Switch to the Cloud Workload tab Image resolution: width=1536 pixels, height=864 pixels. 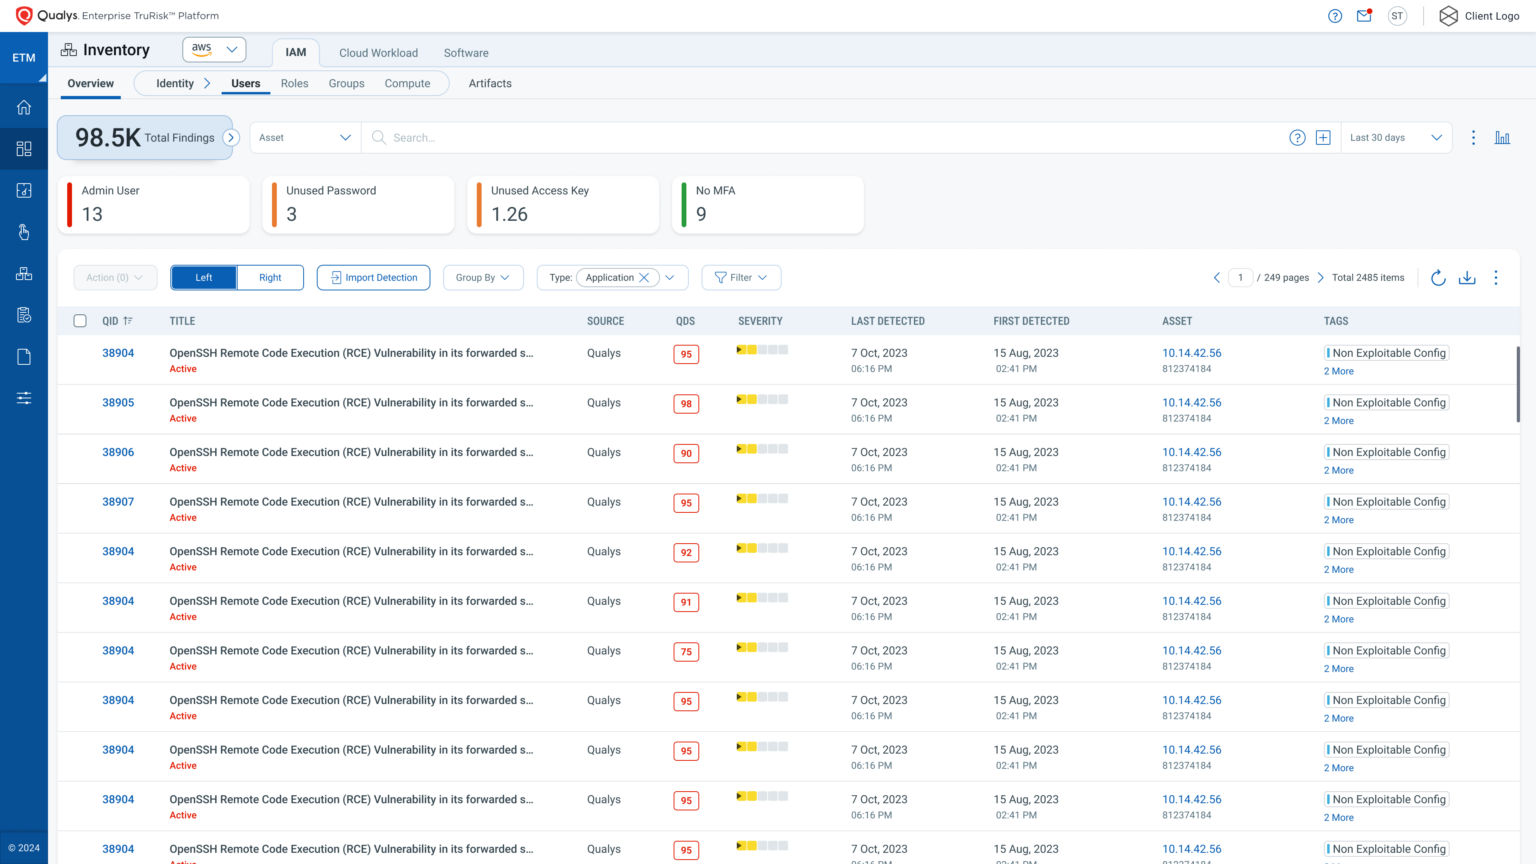pos(378,52)
